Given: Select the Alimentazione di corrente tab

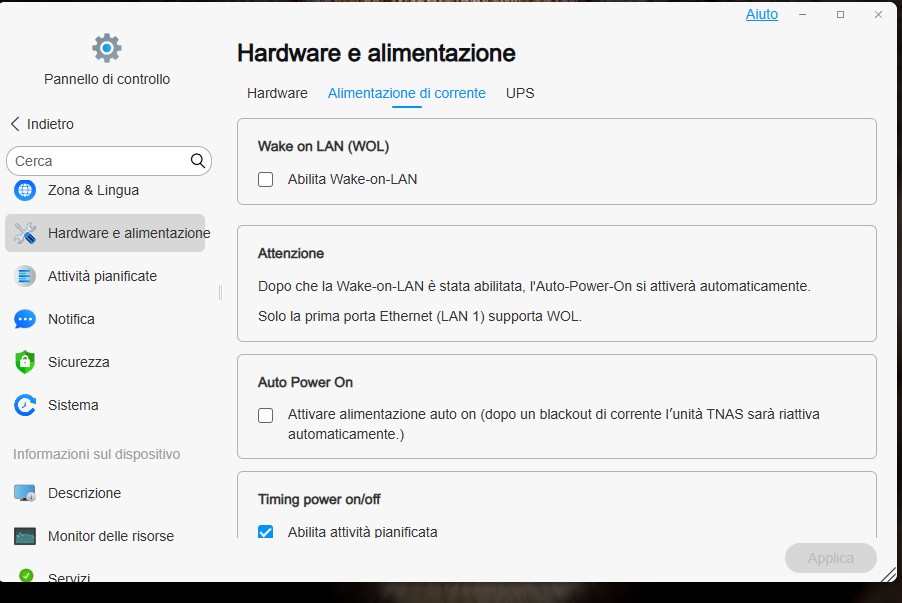Looking at the screenshot, I should (x=406, y=93).
